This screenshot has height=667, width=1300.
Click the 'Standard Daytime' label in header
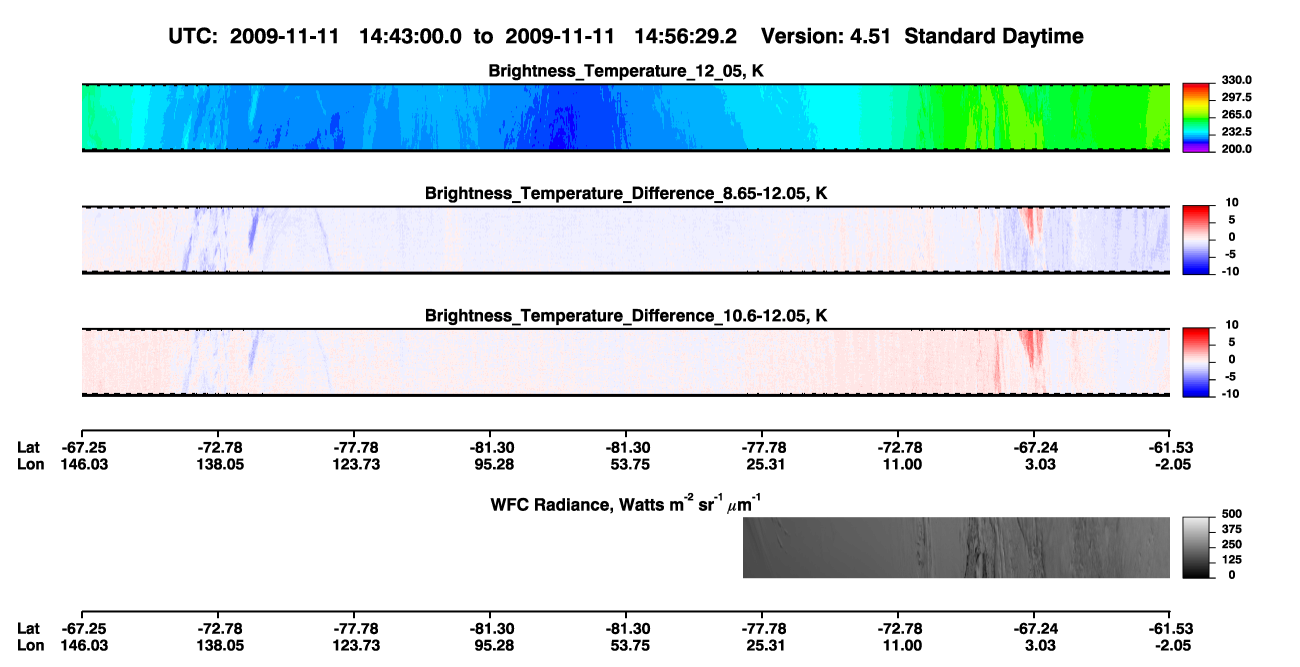point(993,36)
